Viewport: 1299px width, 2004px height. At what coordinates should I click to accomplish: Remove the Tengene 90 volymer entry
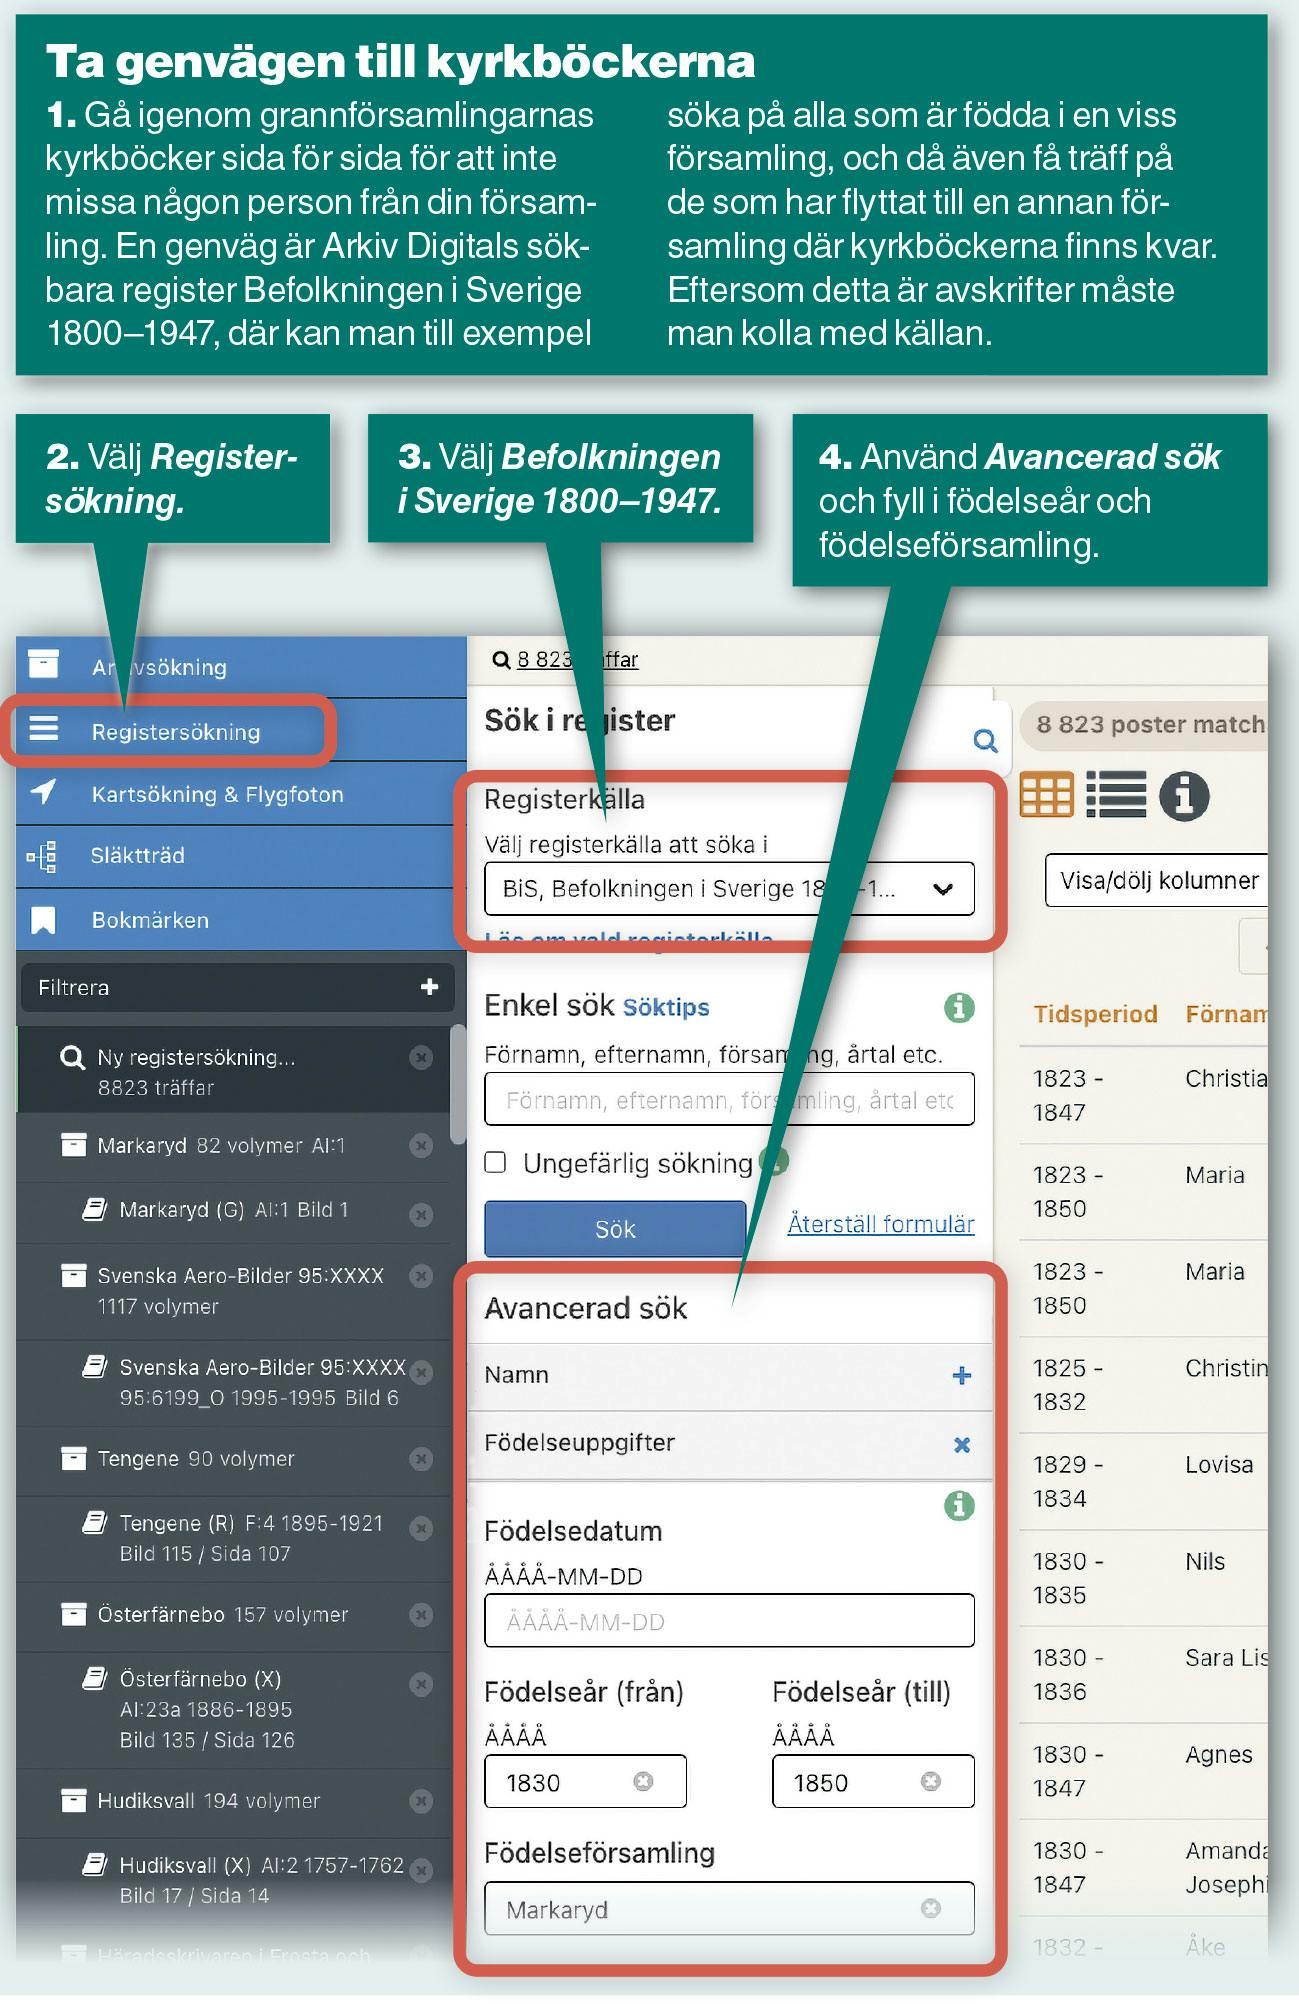(422, 1460)
